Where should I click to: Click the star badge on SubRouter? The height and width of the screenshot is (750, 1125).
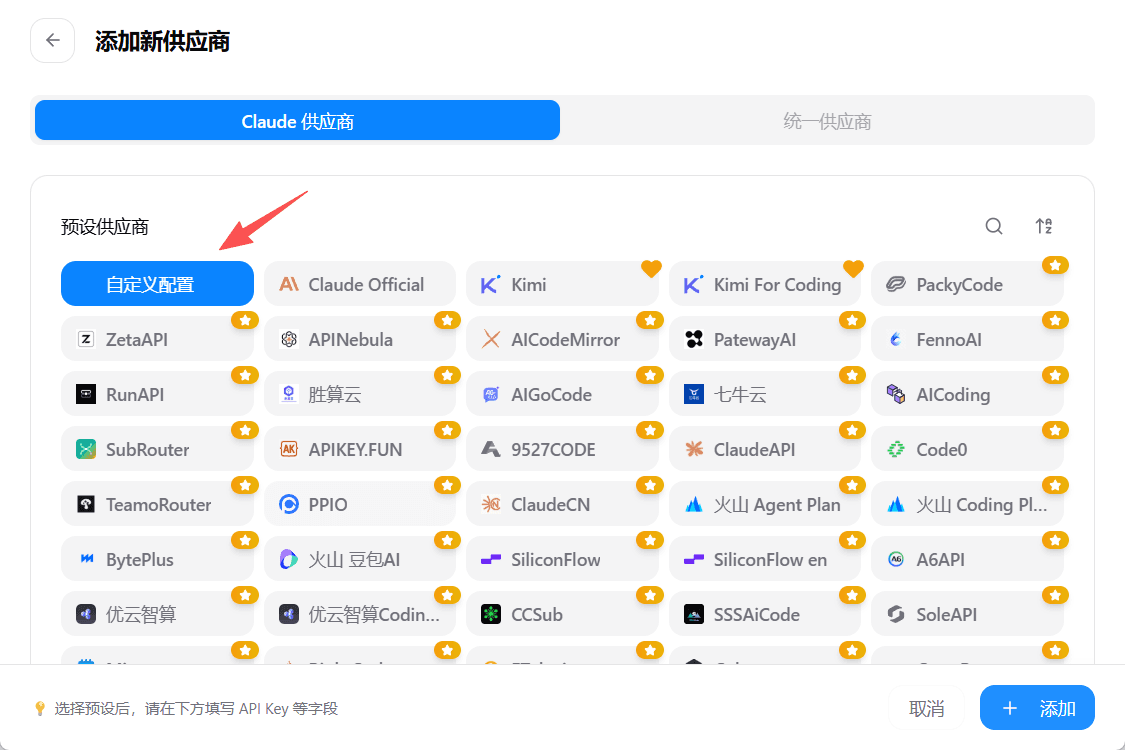[x=245, y=431]
